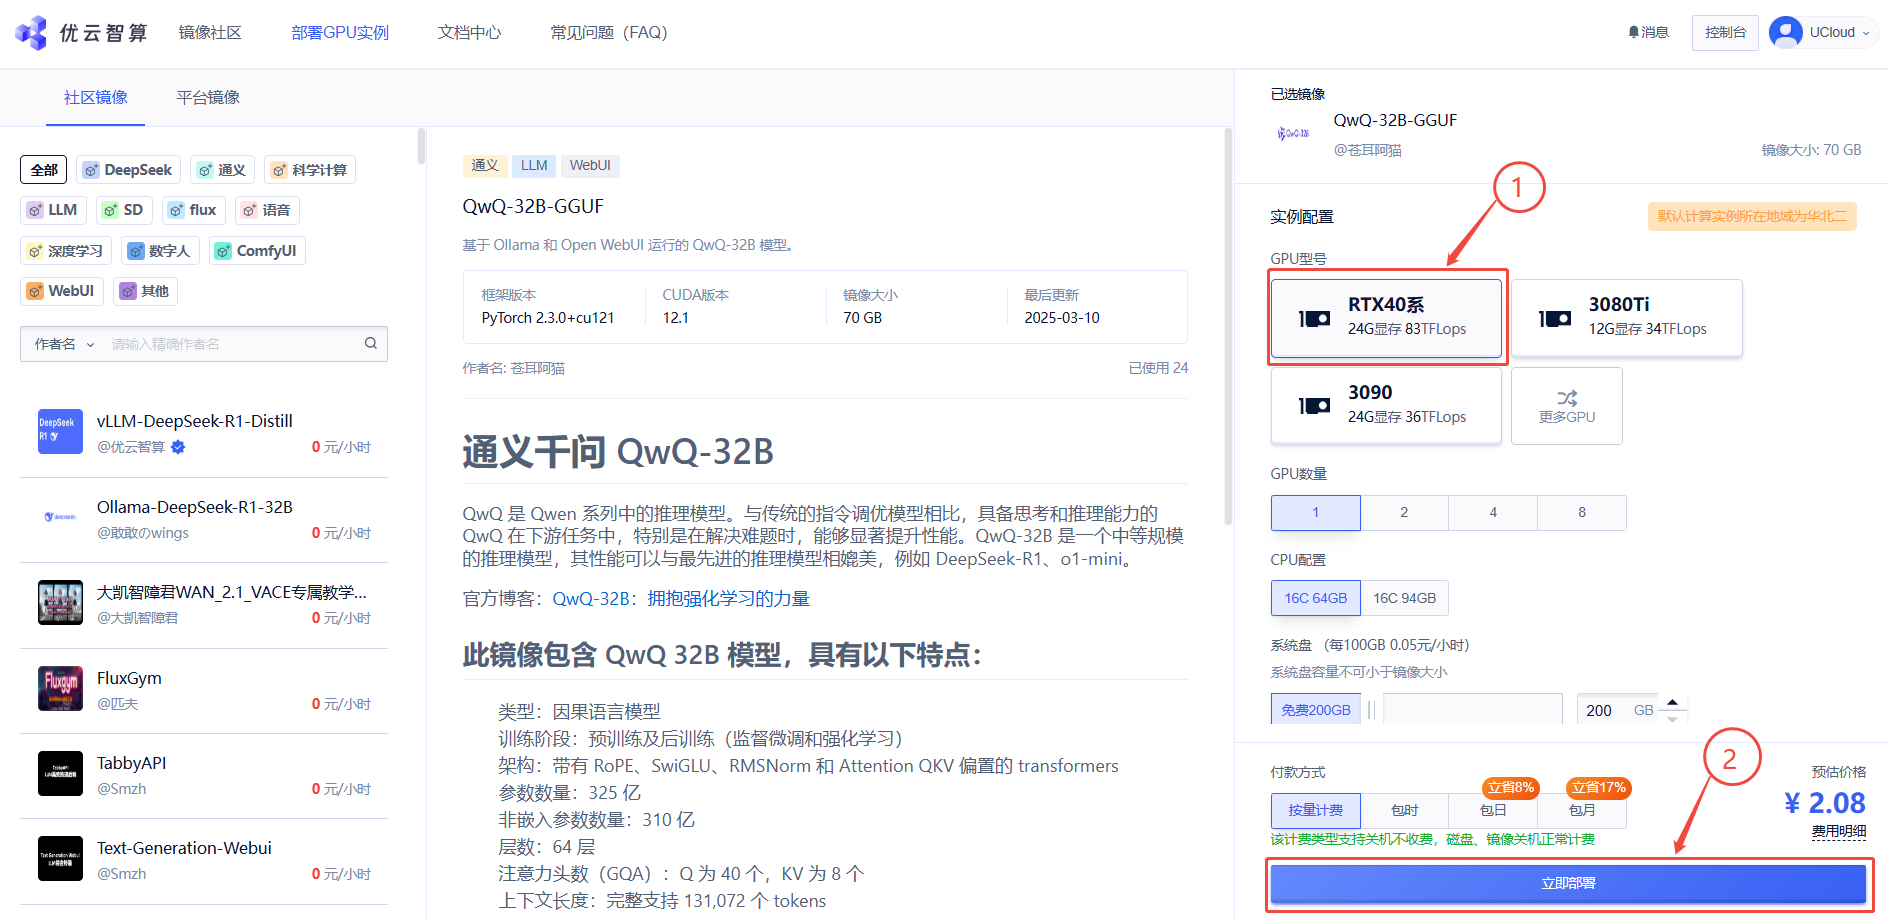The image size is (1889, 920).
Task: Filter by the 科学计算 category tag
Action: tap(310, 170)
